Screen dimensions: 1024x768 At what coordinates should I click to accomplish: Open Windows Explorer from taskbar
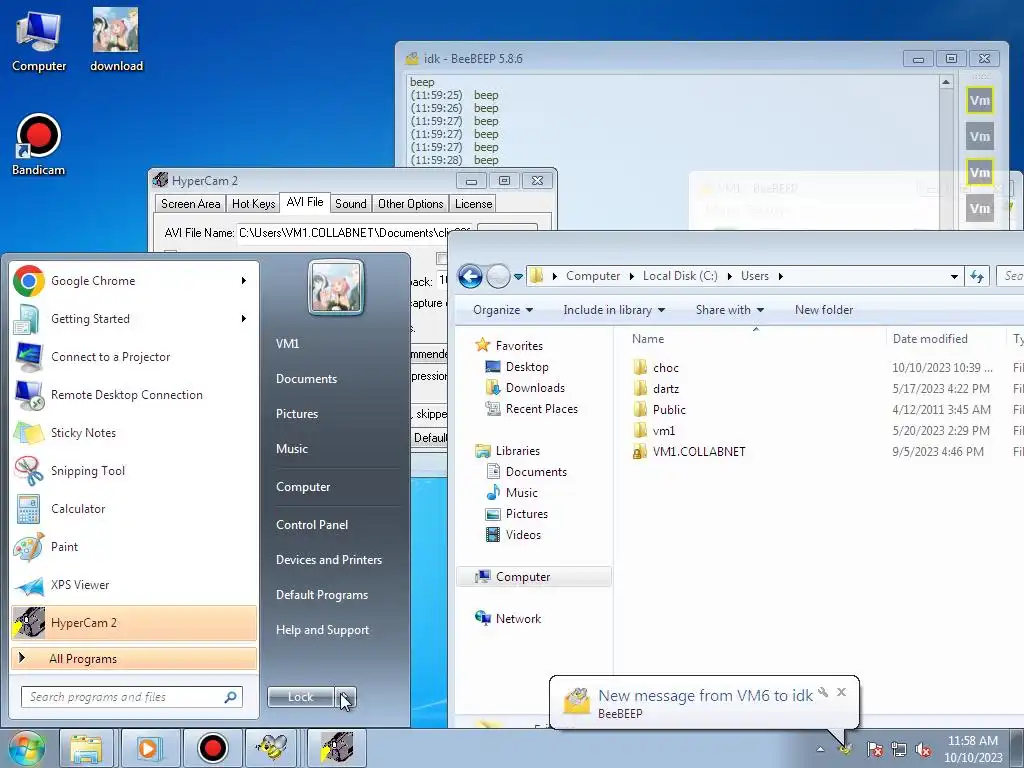click(86, 748)
